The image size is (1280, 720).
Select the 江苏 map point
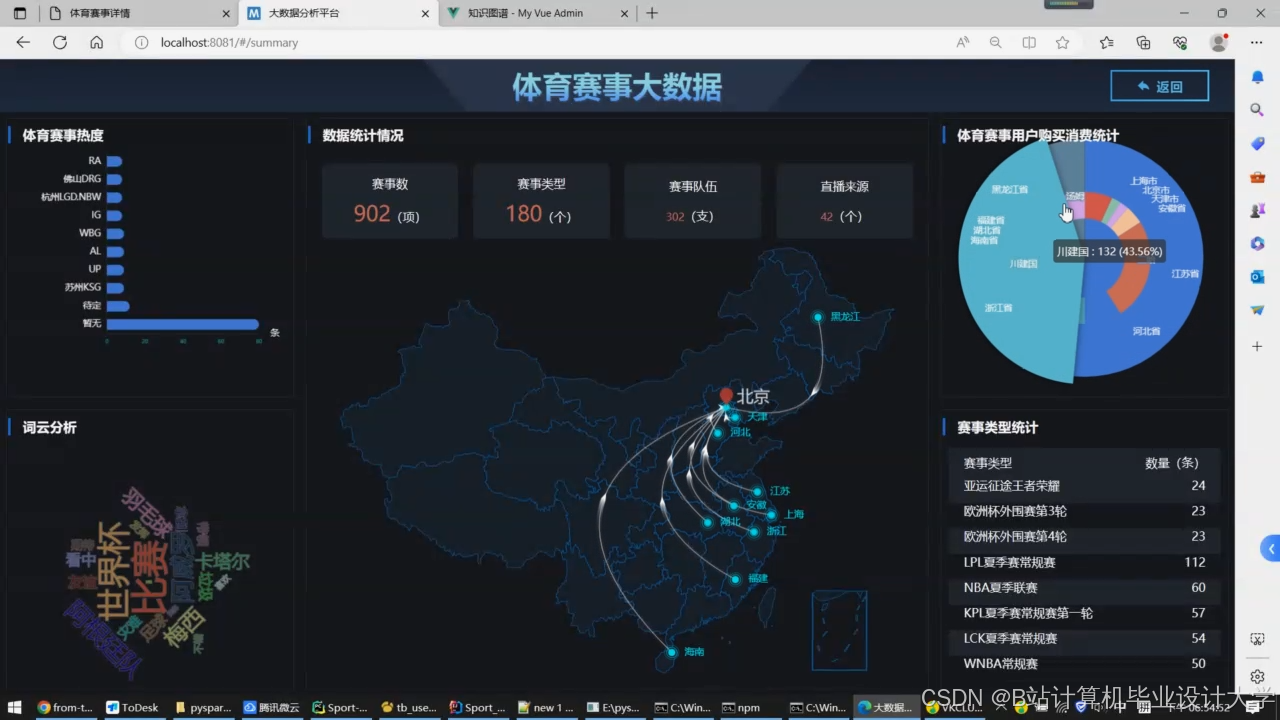758,491
